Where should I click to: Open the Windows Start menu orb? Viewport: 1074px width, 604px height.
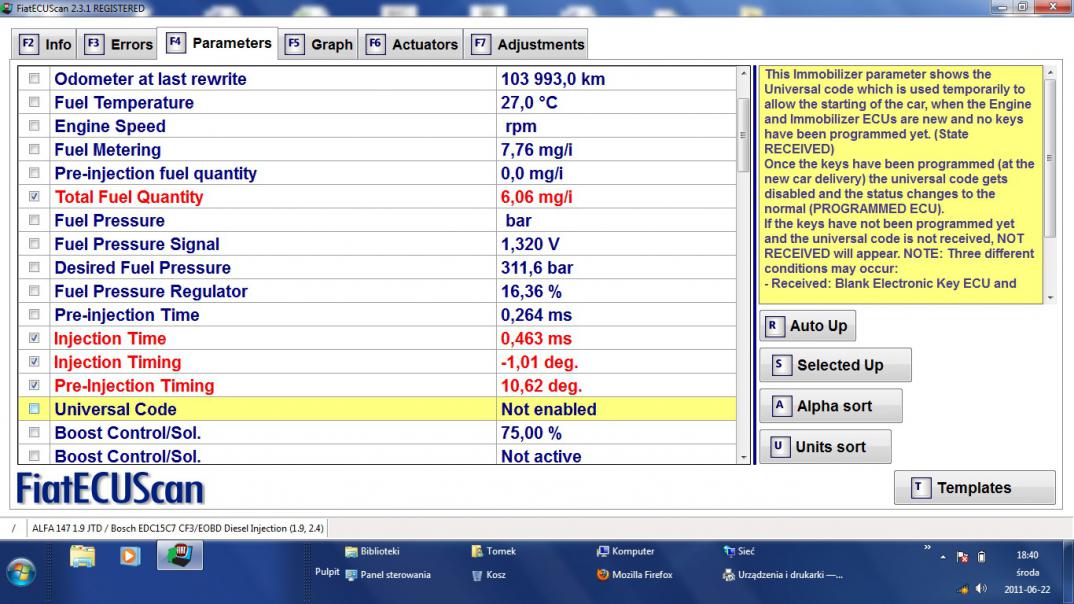(20, 572)
